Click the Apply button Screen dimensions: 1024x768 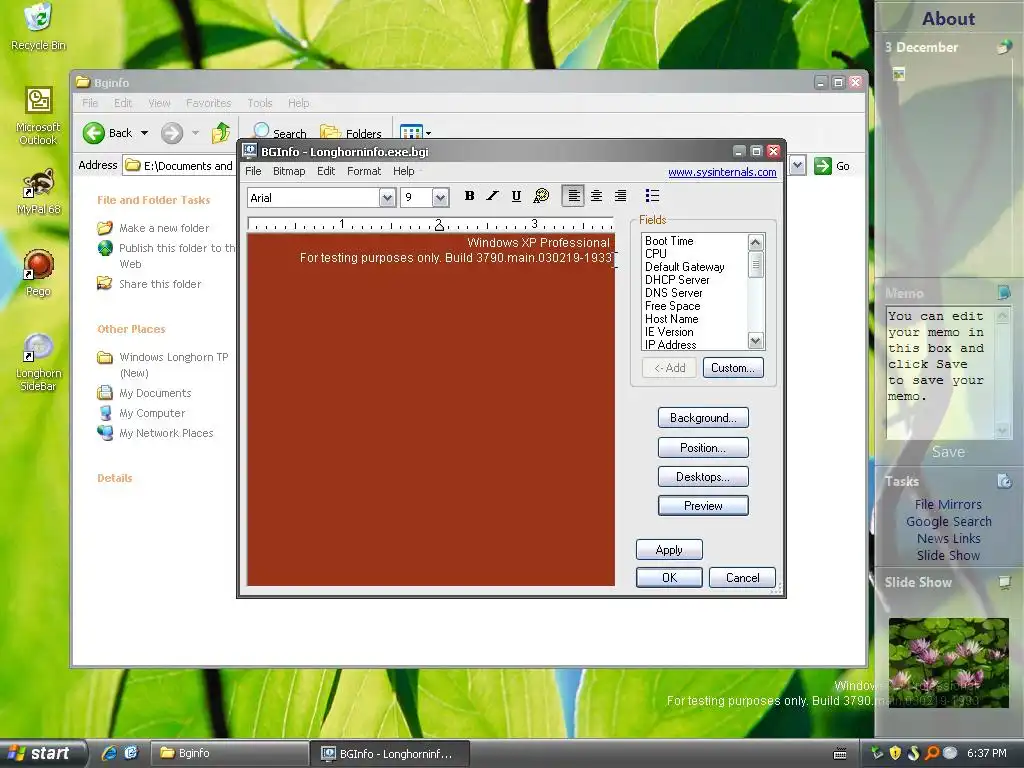669,550
